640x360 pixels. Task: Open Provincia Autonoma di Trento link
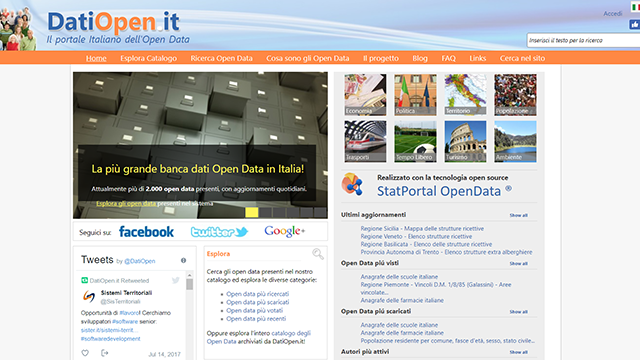(x=446, y=252)
